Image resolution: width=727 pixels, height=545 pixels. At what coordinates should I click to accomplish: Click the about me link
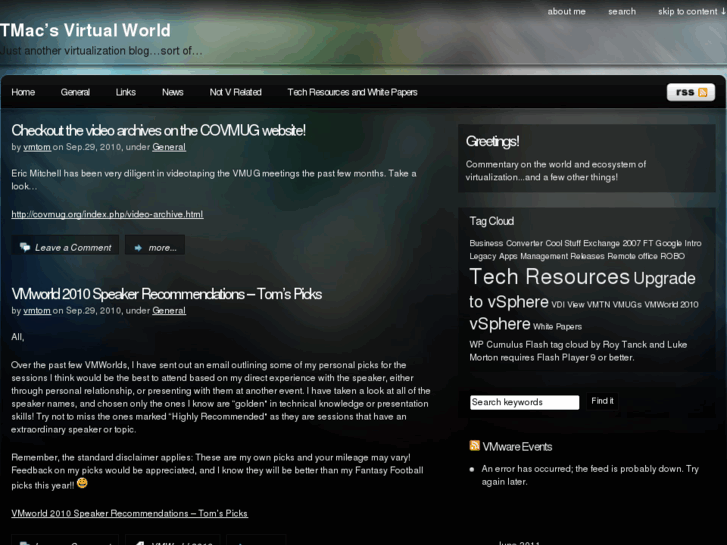tap(567, 12)
